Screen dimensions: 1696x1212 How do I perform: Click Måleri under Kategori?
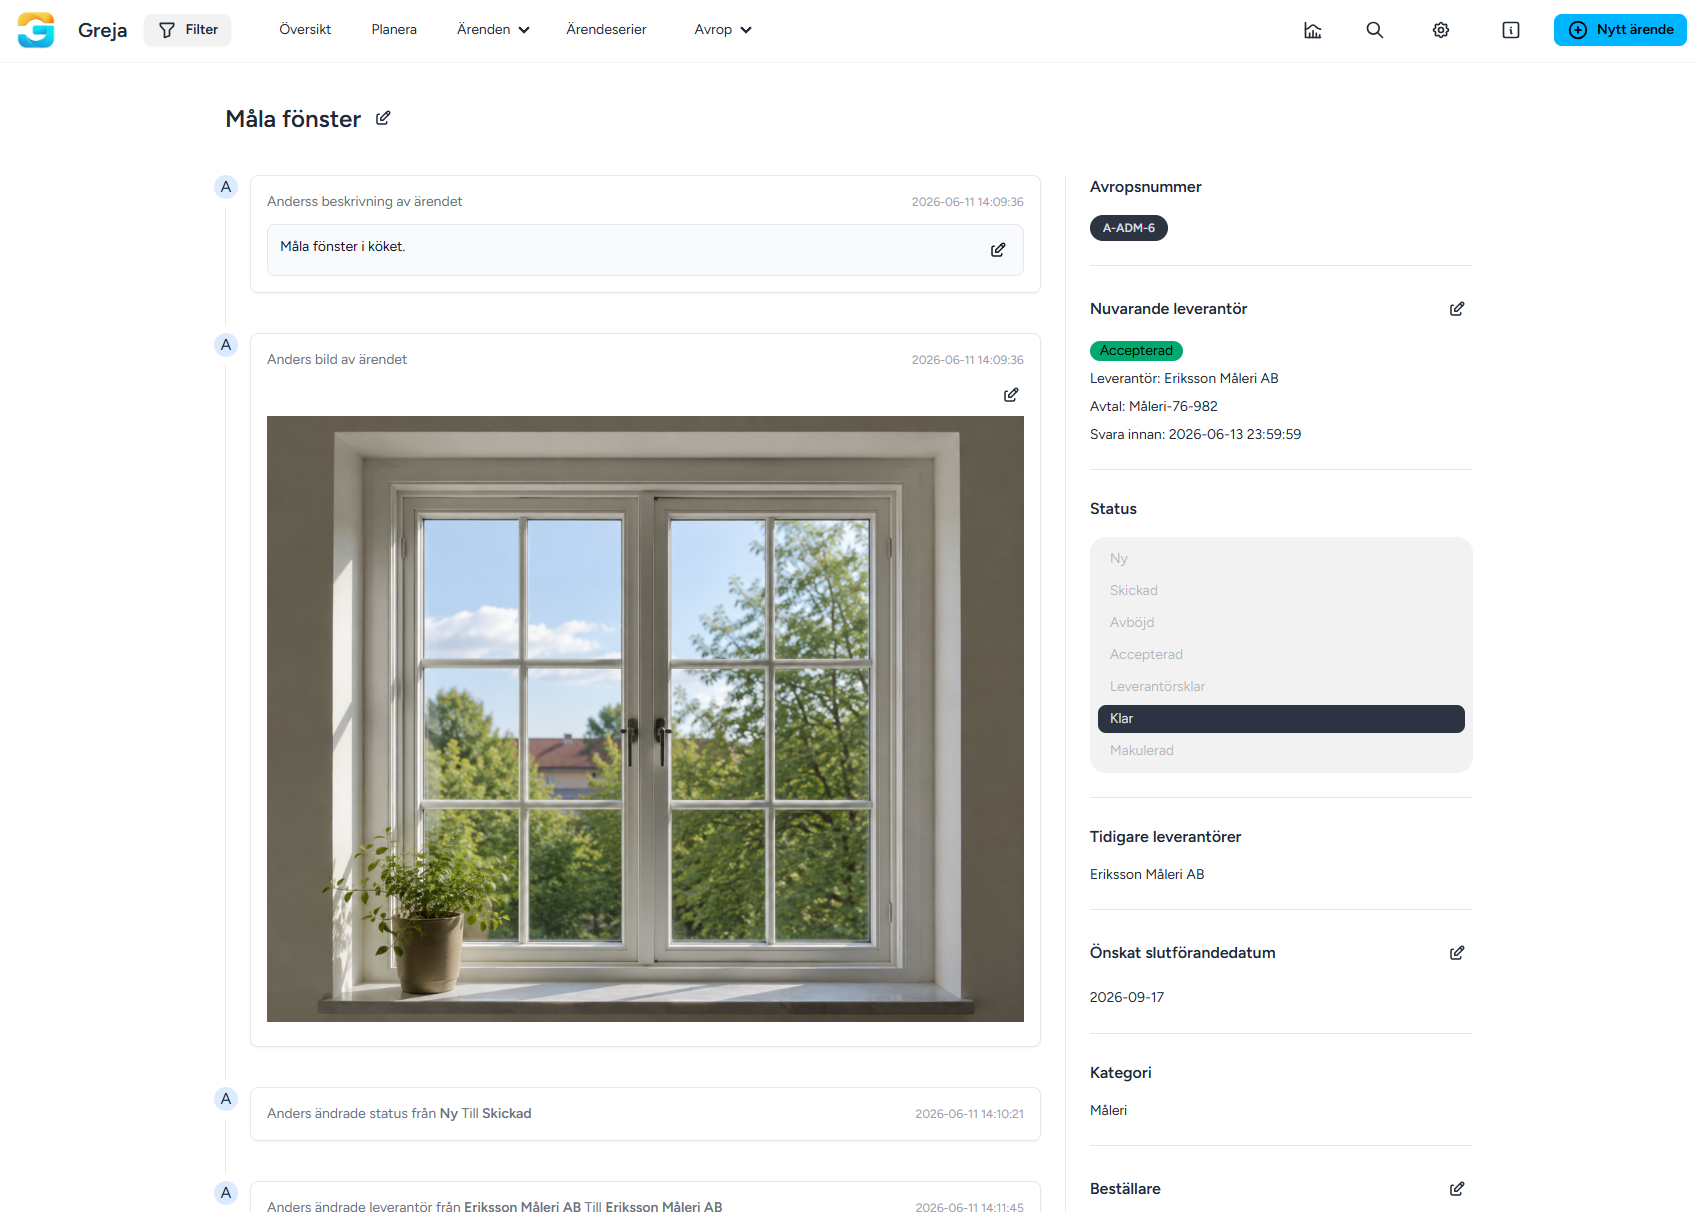[x=1108, y=1110]
